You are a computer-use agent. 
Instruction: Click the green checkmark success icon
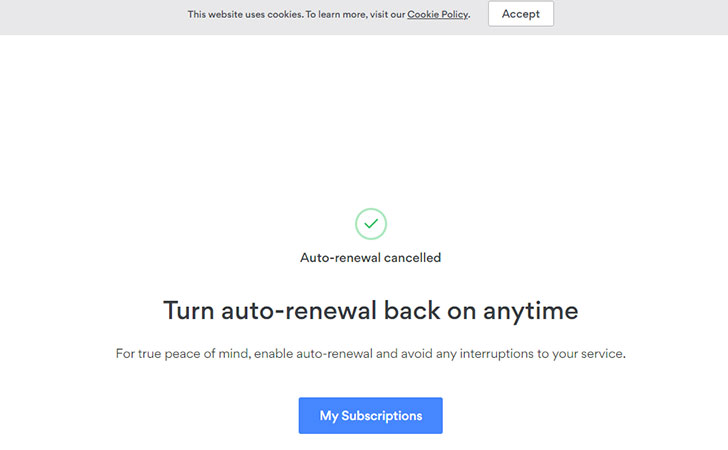370,224
